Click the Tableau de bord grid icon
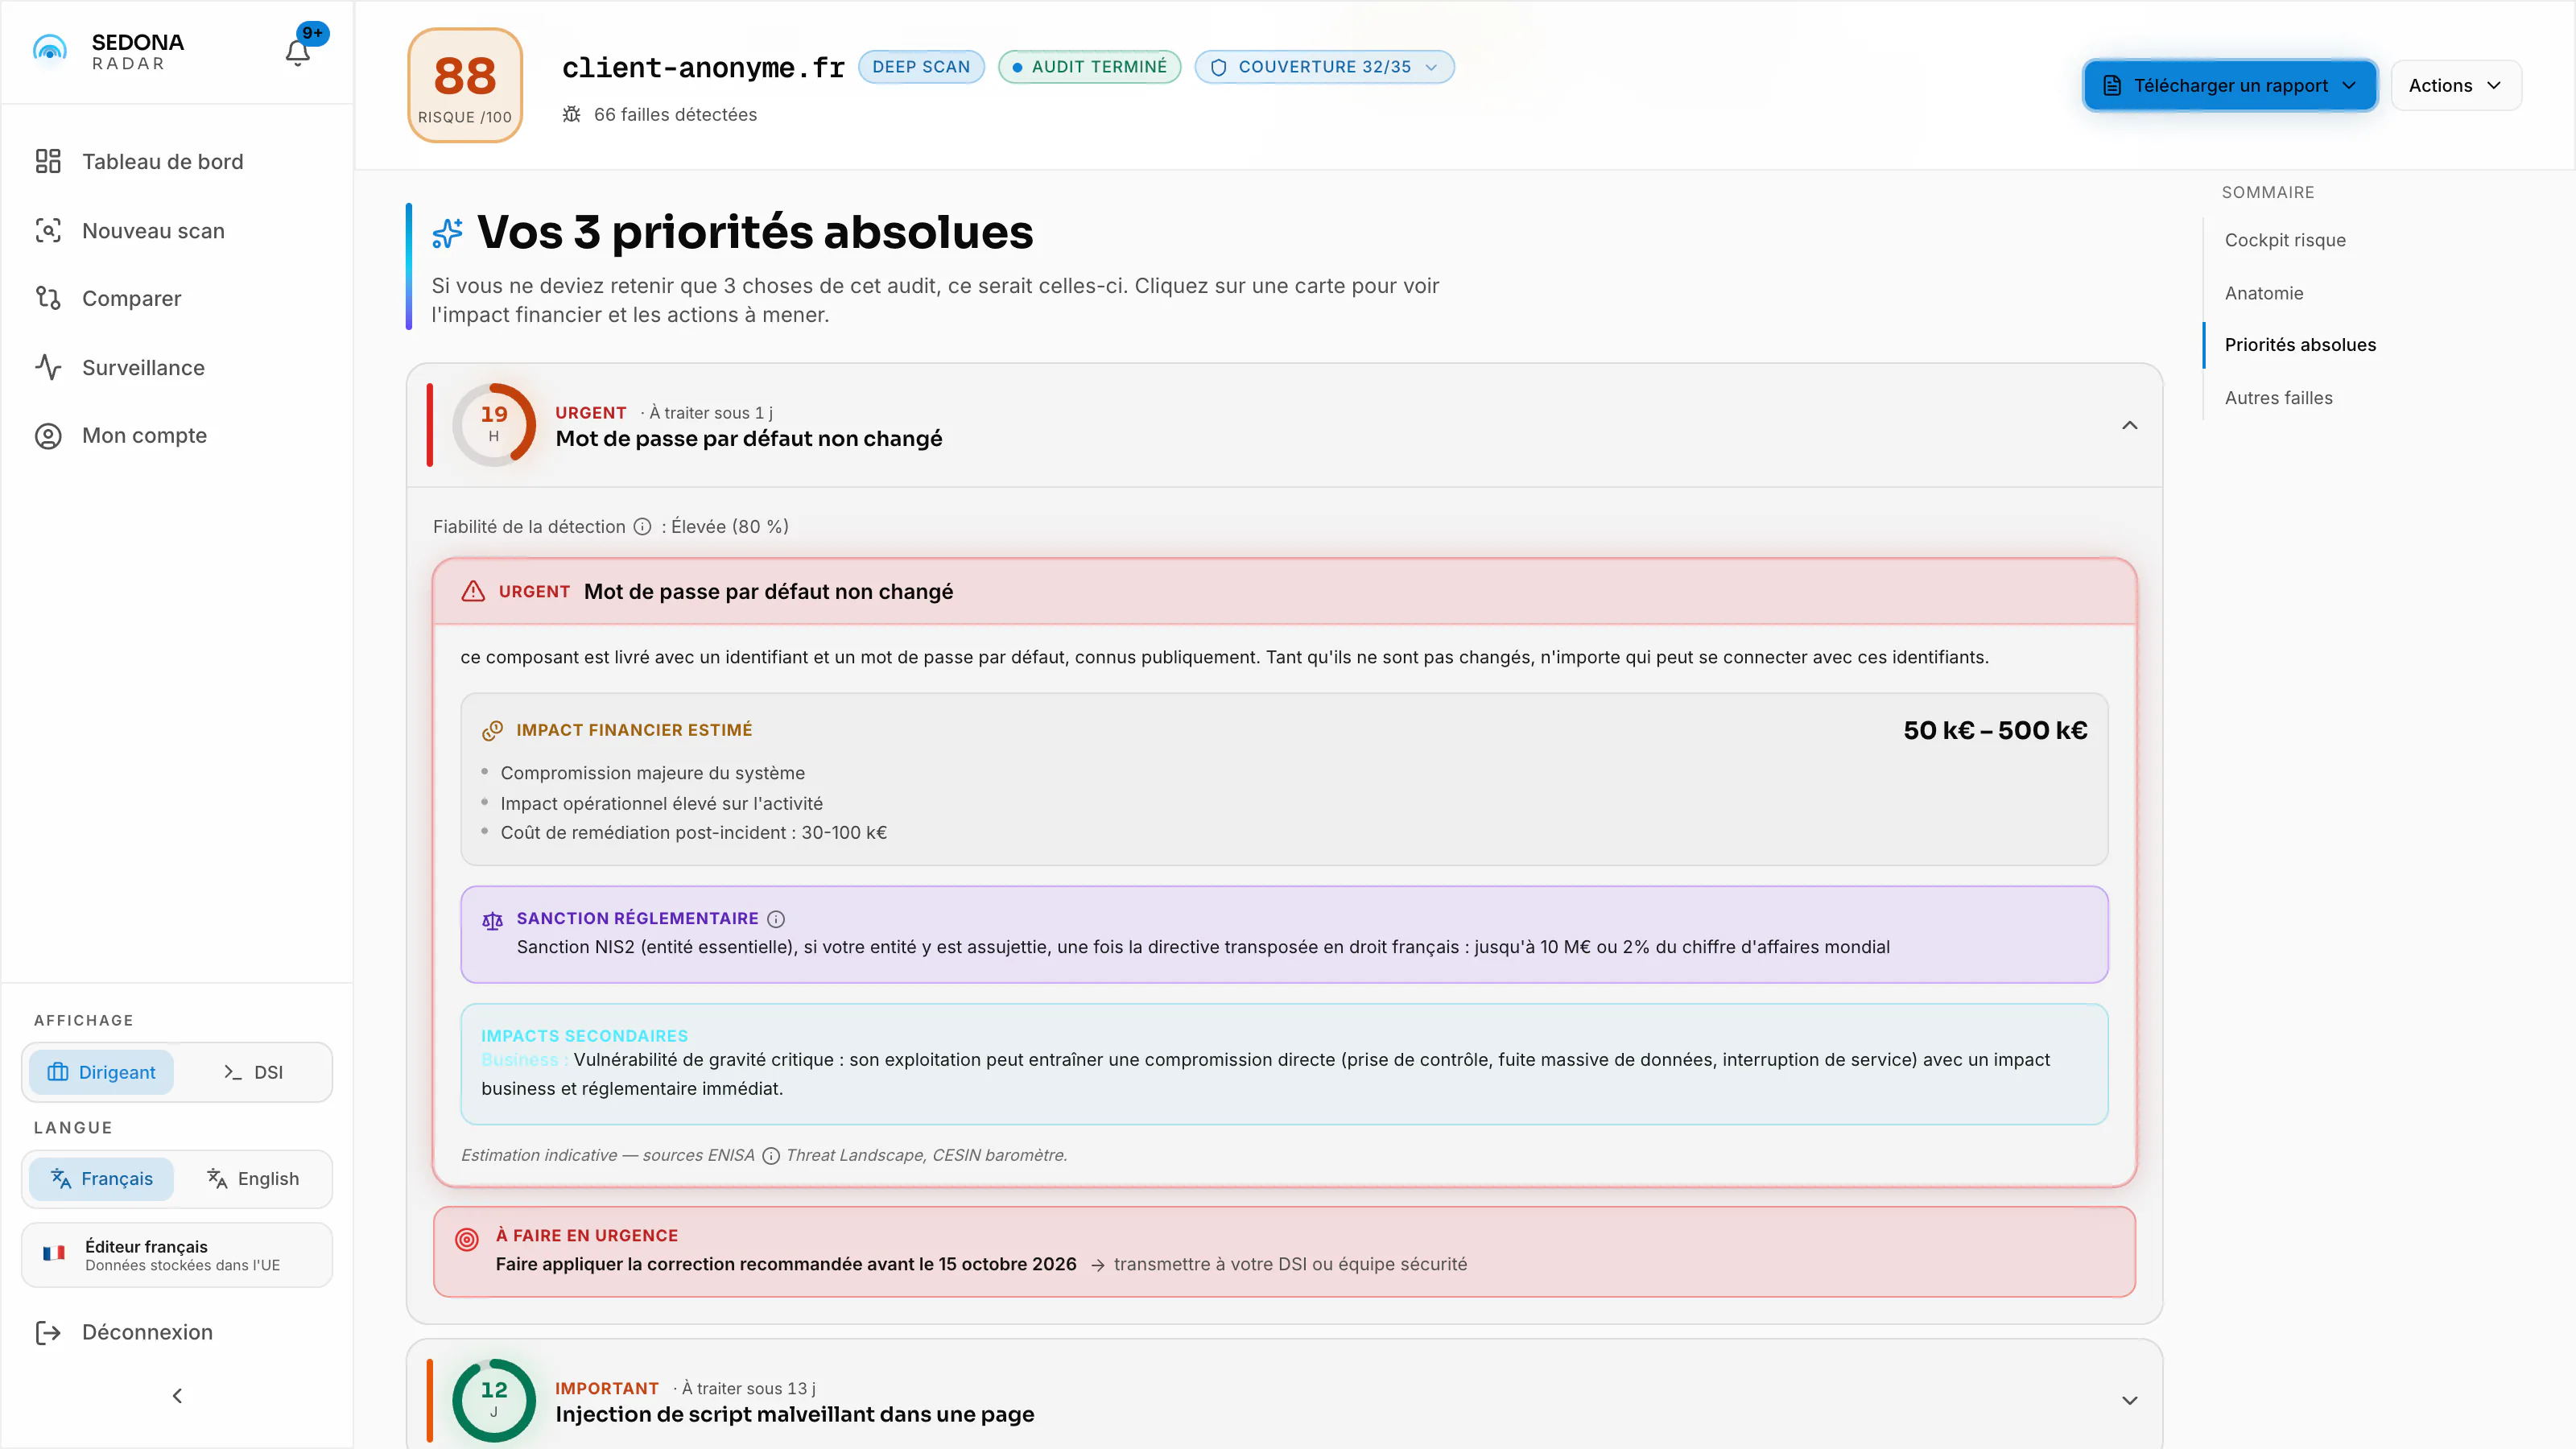 [x=48, y=161]
